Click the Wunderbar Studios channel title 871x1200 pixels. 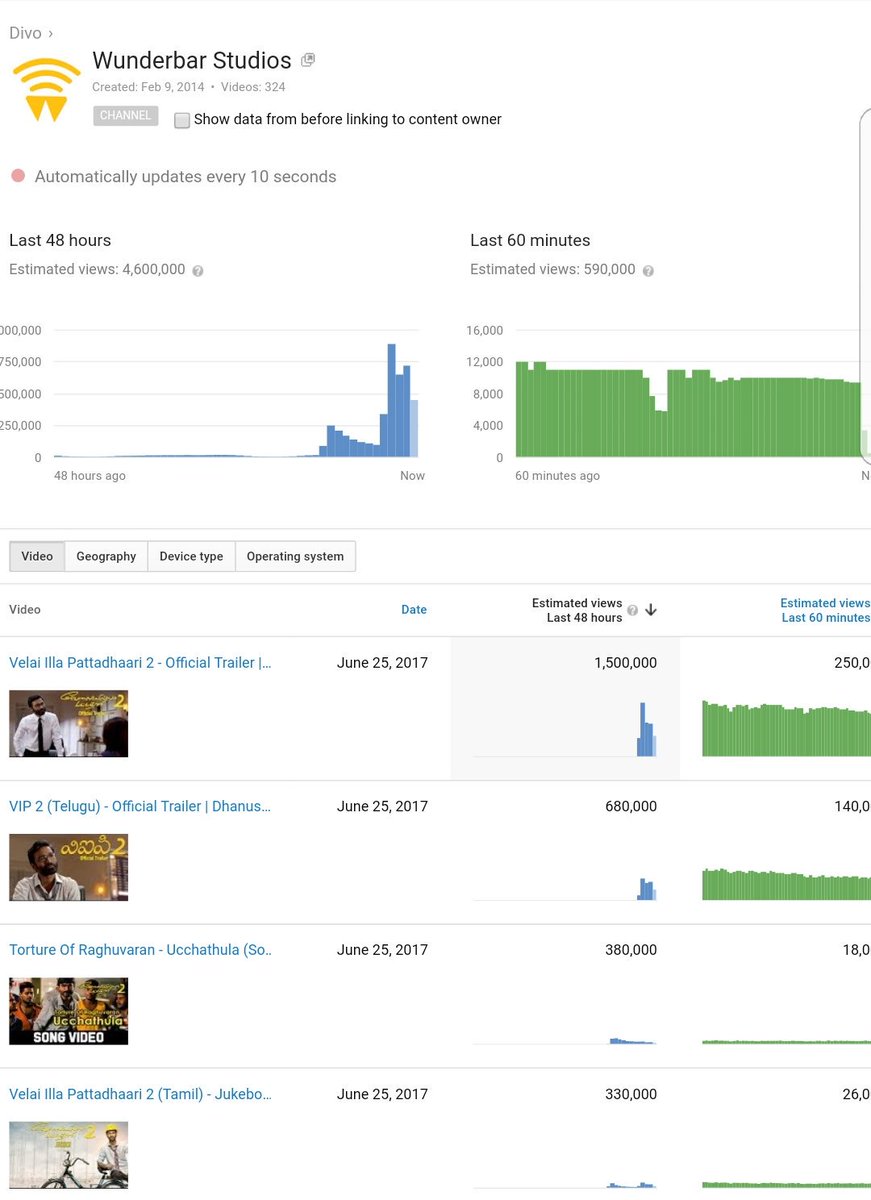(192, 60)
